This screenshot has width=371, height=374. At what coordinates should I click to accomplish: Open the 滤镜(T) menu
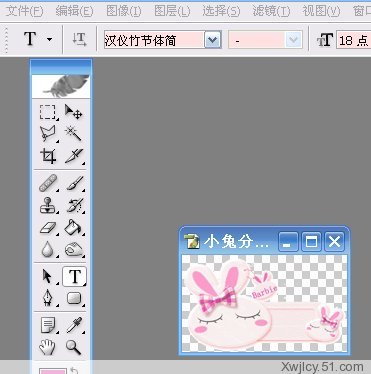point(271,11)
